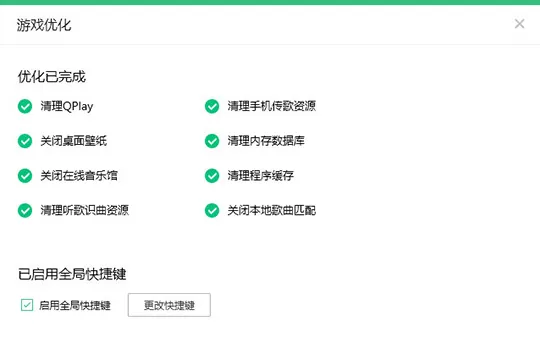Click the check icon next to 清理内存数据库
This screenshot has height=360, width=540.
(212, 141)
